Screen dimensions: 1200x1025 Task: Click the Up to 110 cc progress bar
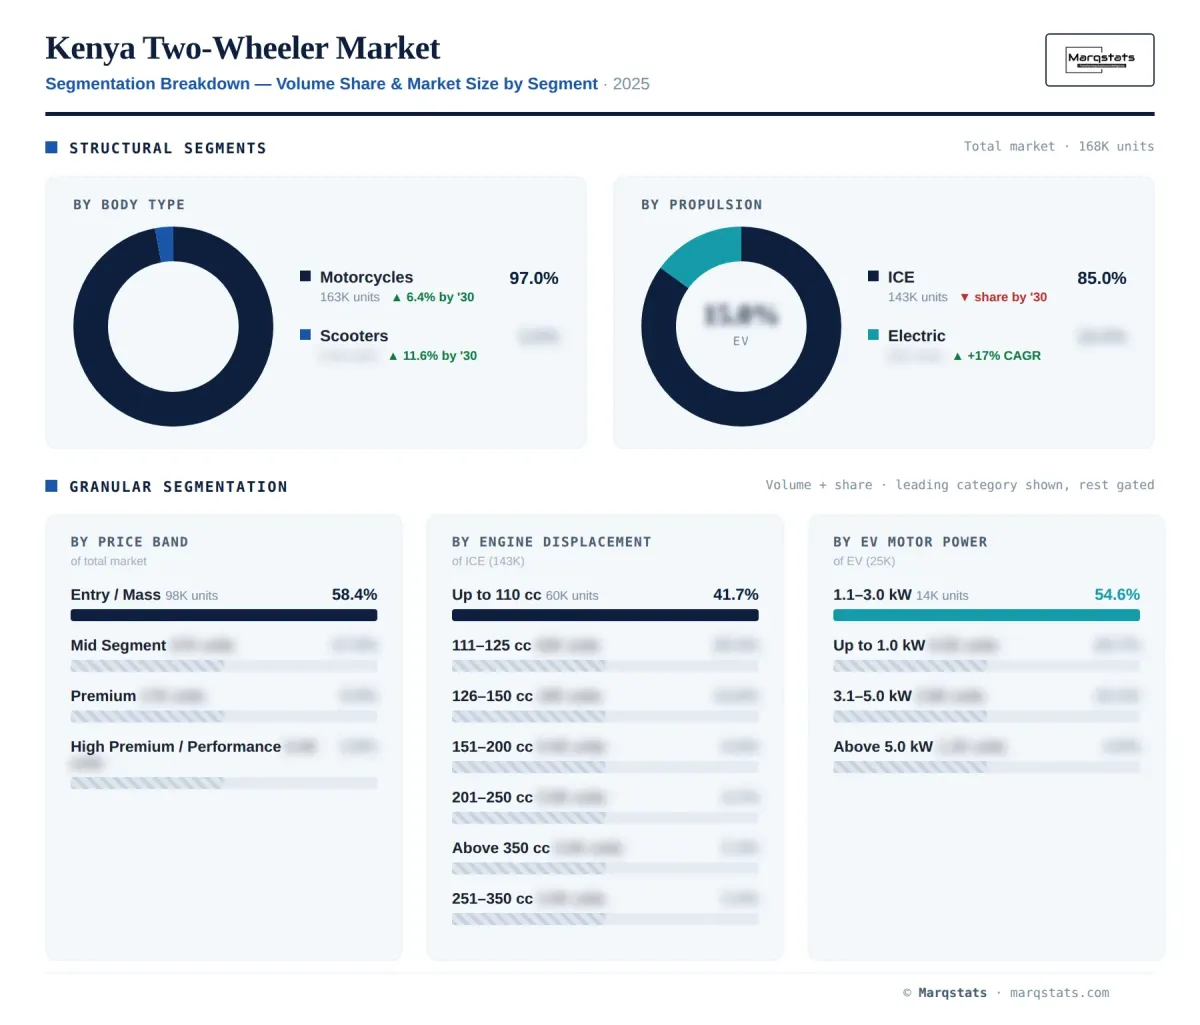pyautogui.click(x=605, y=615)
